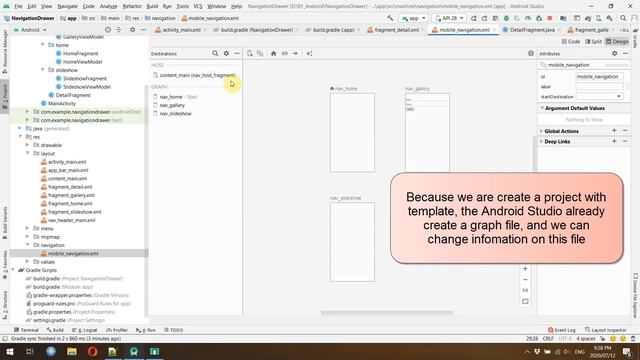Hide the Attributes panel with minus icon
640x360 pixels.
point(625,53)
